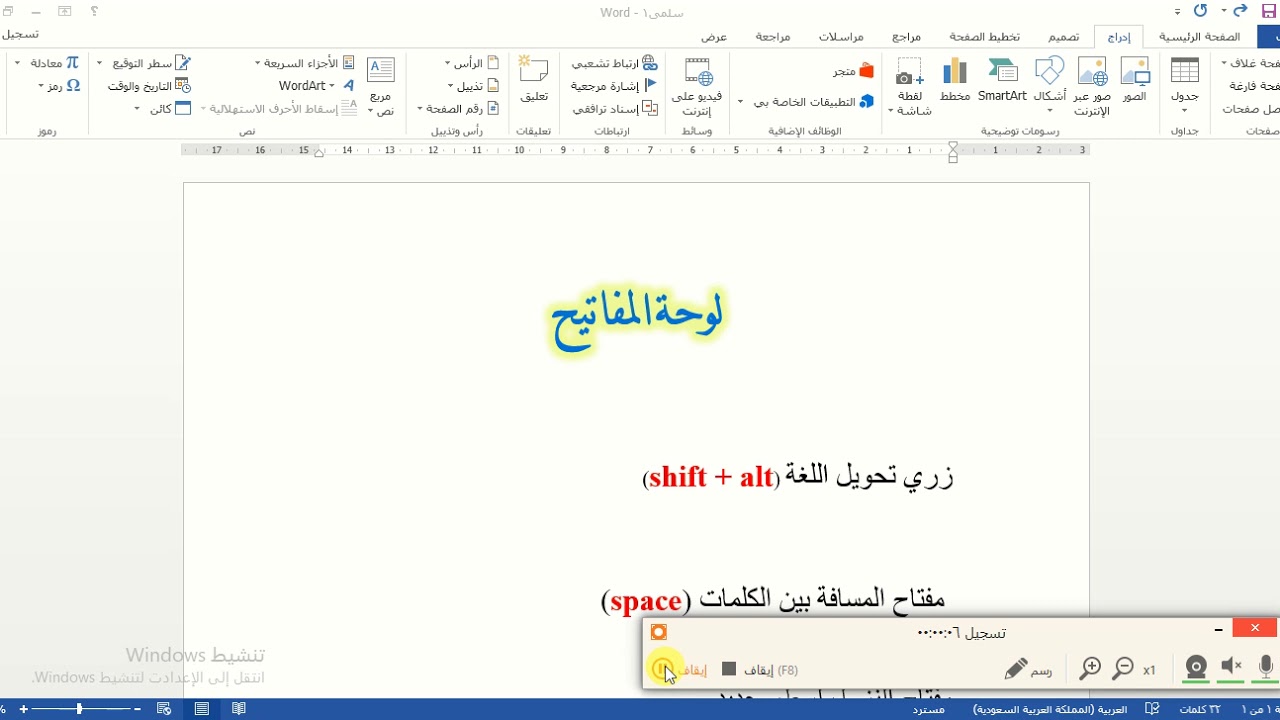Open the مراسلات mailings tab
Image resolution: width=1280 pixels, height=720 pixels.
(x=841, y=36)
